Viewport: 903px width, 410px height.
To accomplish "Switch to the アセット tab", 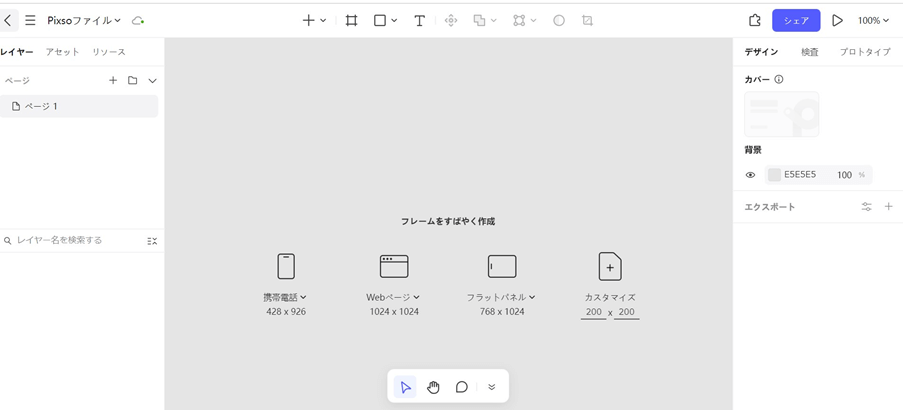I will tap(62, 52).
